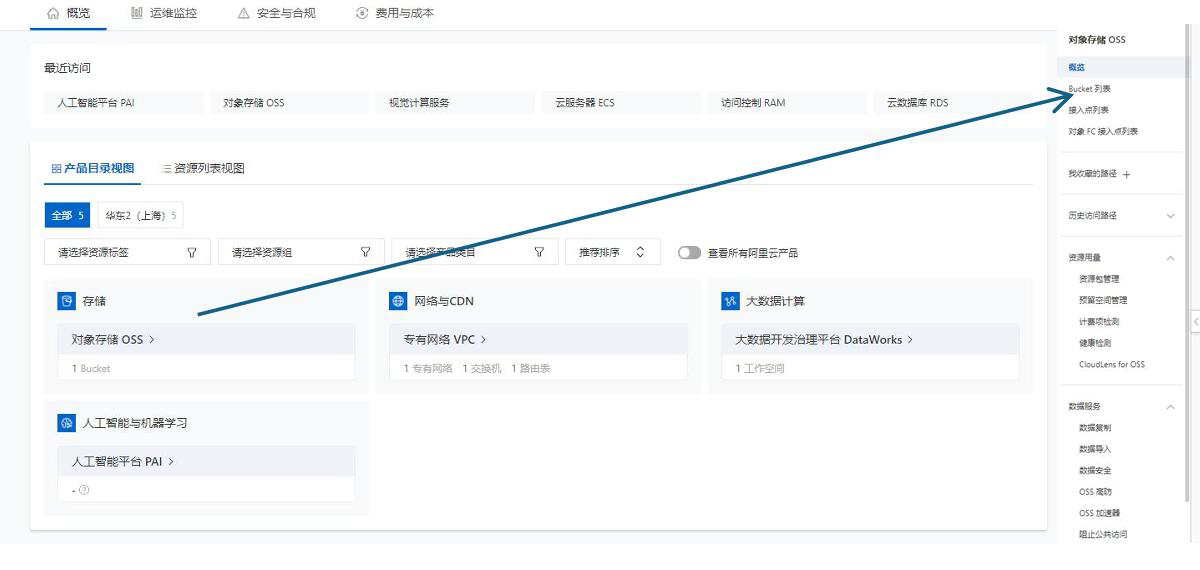
Task: Go to the 费用与成本 tab
Action: pyautogui.click(x=395, y=13)
